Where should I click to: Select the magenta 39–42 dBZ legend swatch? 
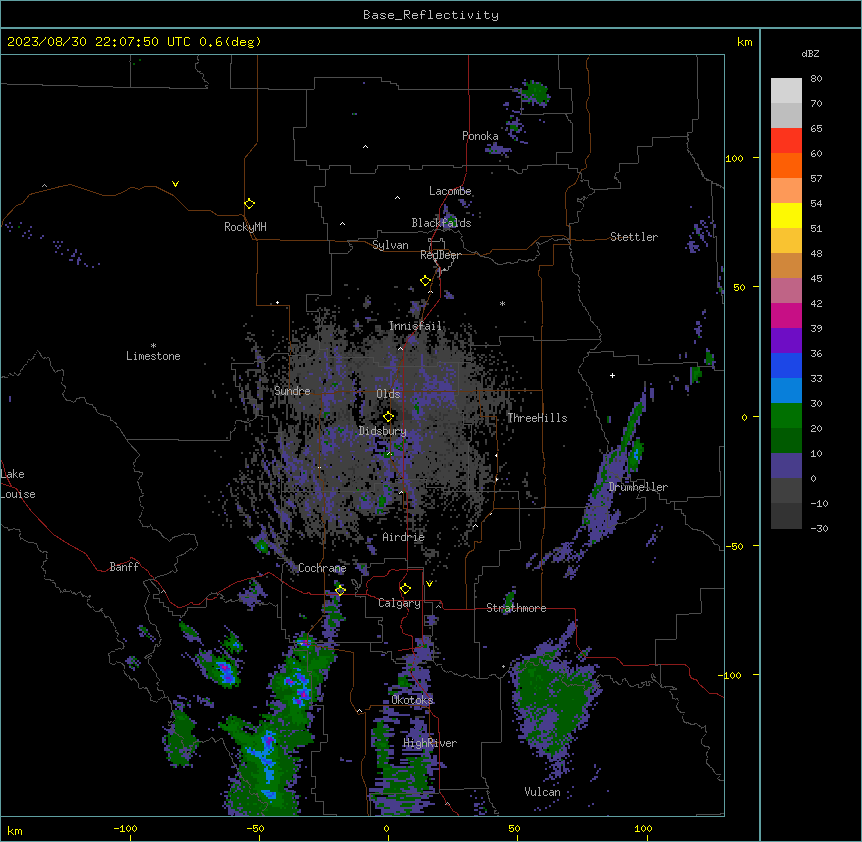coord(786,315)
